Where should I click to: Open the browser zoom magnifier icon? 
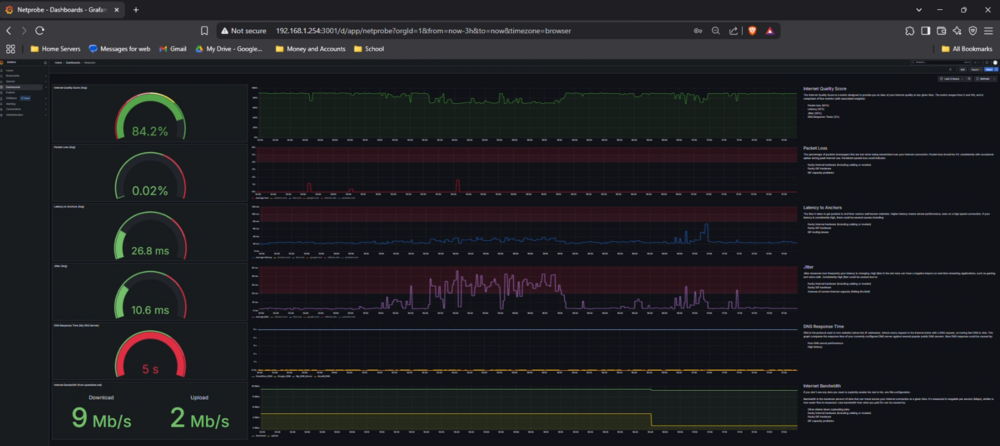click(x=716, y=31)
